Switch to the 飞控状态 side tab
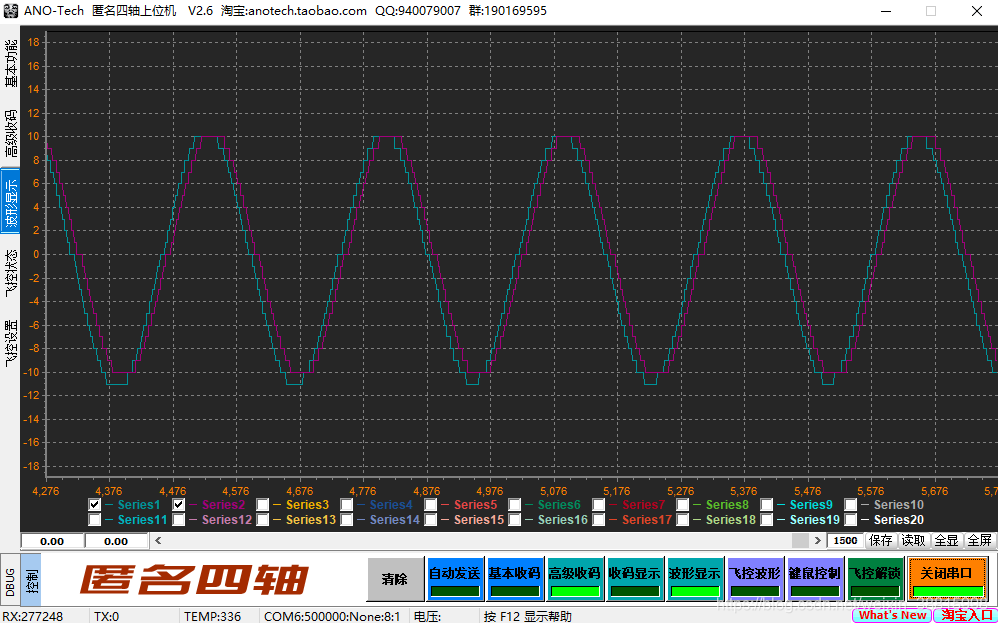Screen dimensions: 998x623 [x=10, y=272]
